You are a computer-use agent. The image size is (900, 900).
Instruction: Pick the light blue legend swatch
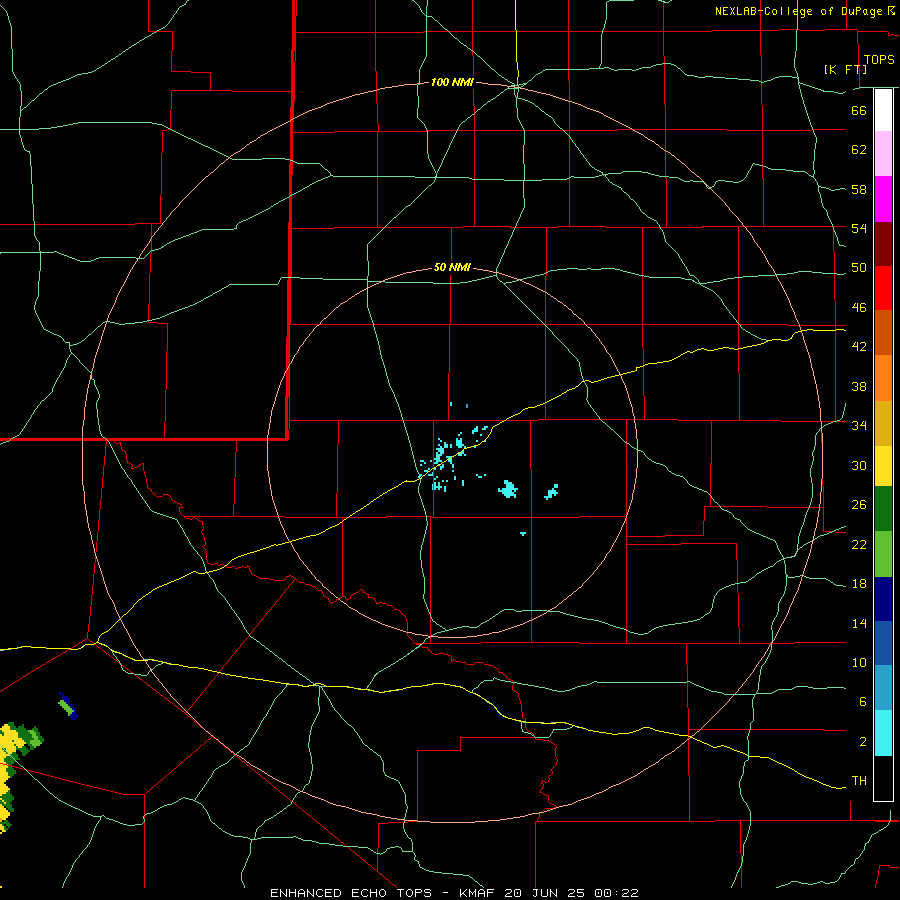tap(883, 687)
